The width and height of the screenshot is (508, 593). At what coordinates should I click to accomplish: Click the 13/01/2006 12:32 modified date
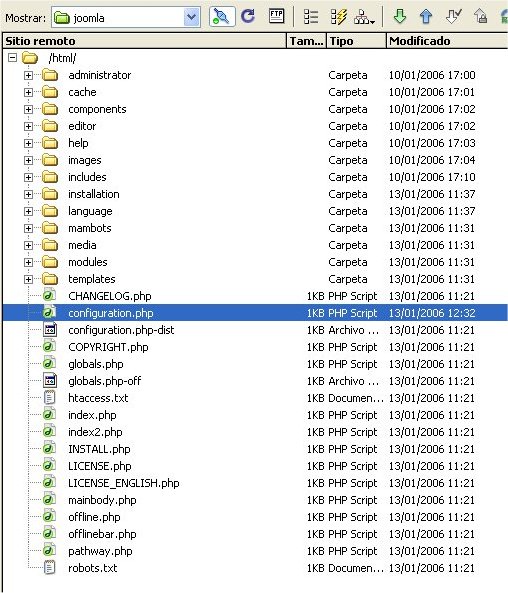pyautogui.click(x=432, y=313)
